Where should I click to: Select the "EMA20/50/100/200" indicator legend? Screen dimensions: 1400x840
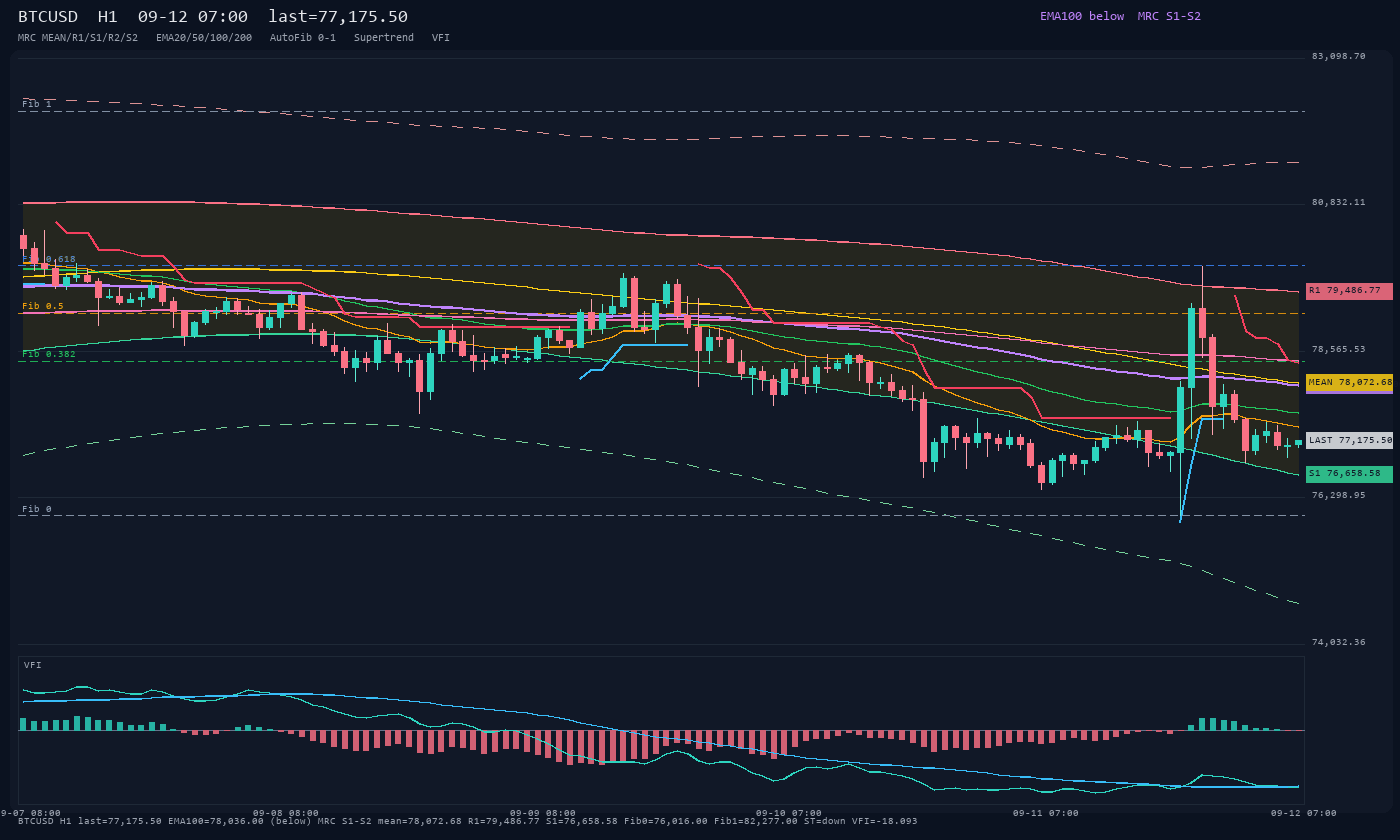[204, 38]
